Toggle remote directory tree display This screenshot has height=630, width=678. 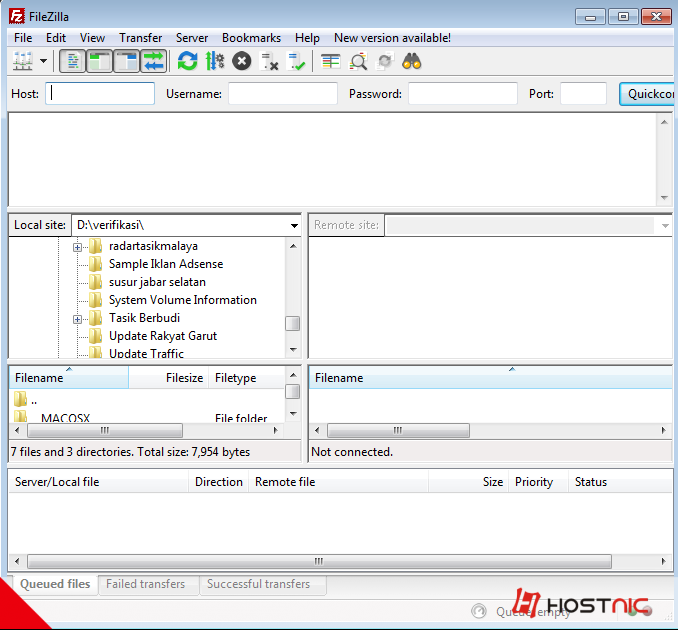(x=127, y=61)
